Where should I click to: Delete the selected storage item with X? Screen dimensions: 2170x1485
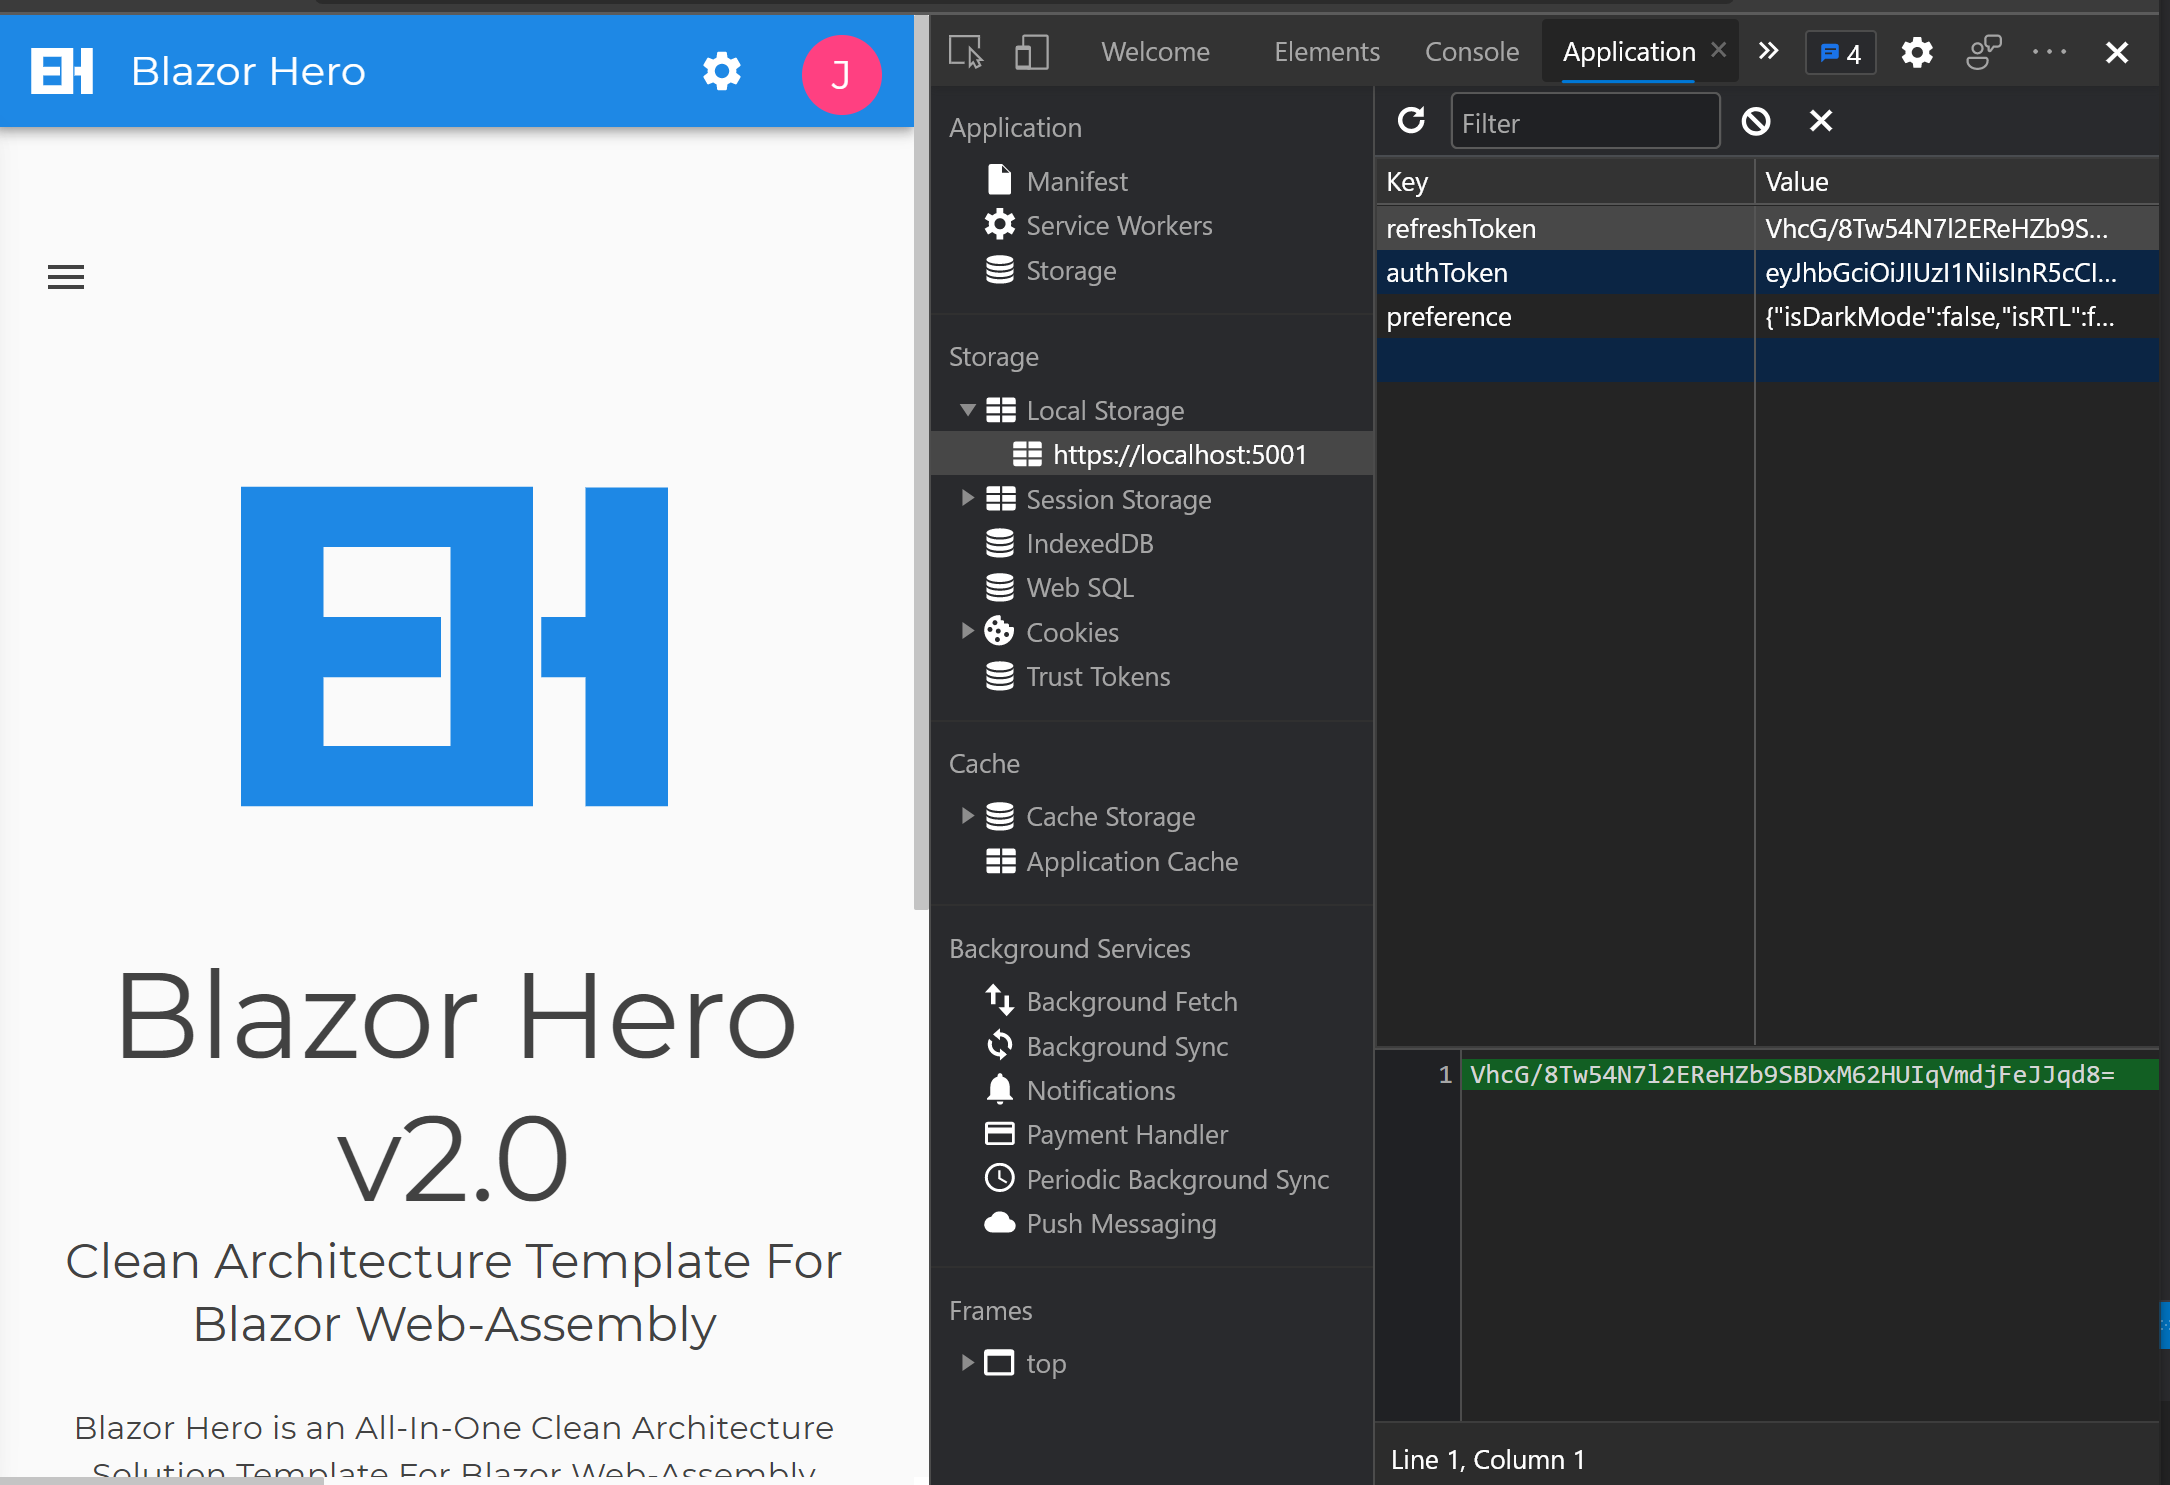pyautogui.click(x=1820, y=121)
